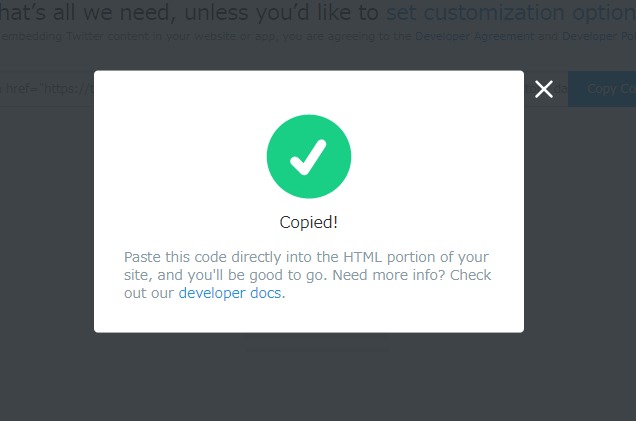
Task: Click the "Copied!" confirmation heading
Action: 308,222
